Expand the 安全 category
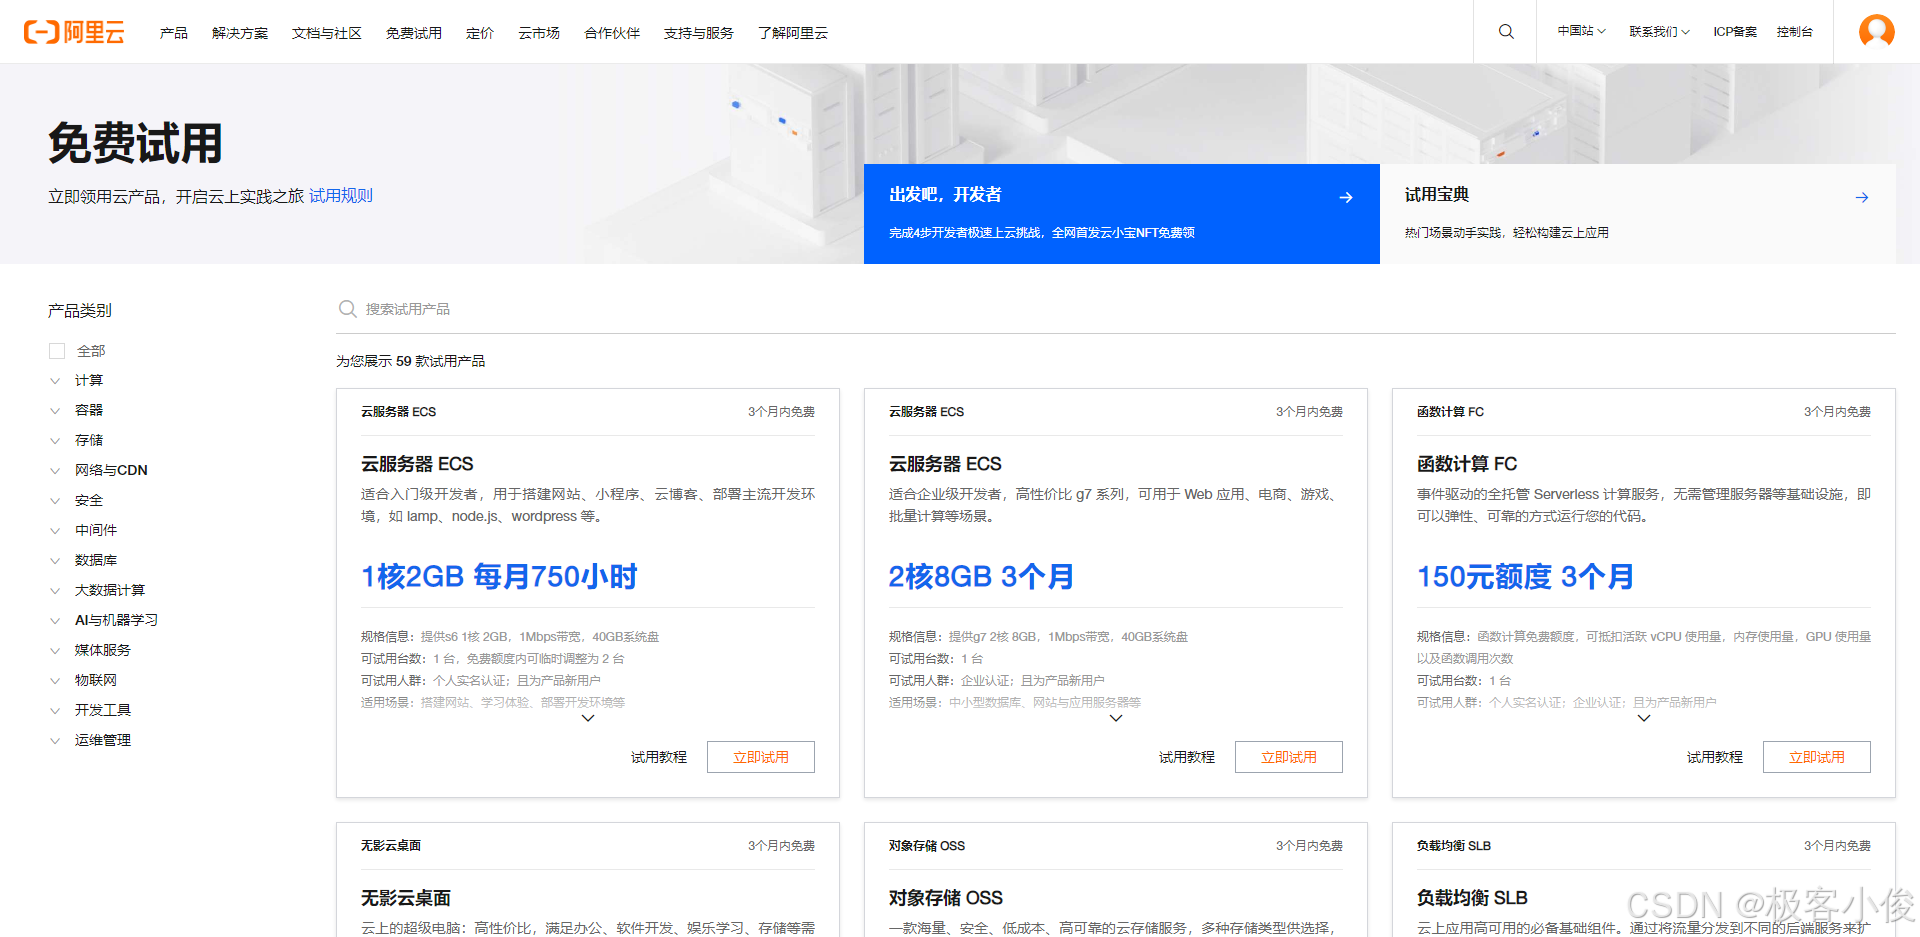This screenshot has height=937, width=1920. [55, 501]
